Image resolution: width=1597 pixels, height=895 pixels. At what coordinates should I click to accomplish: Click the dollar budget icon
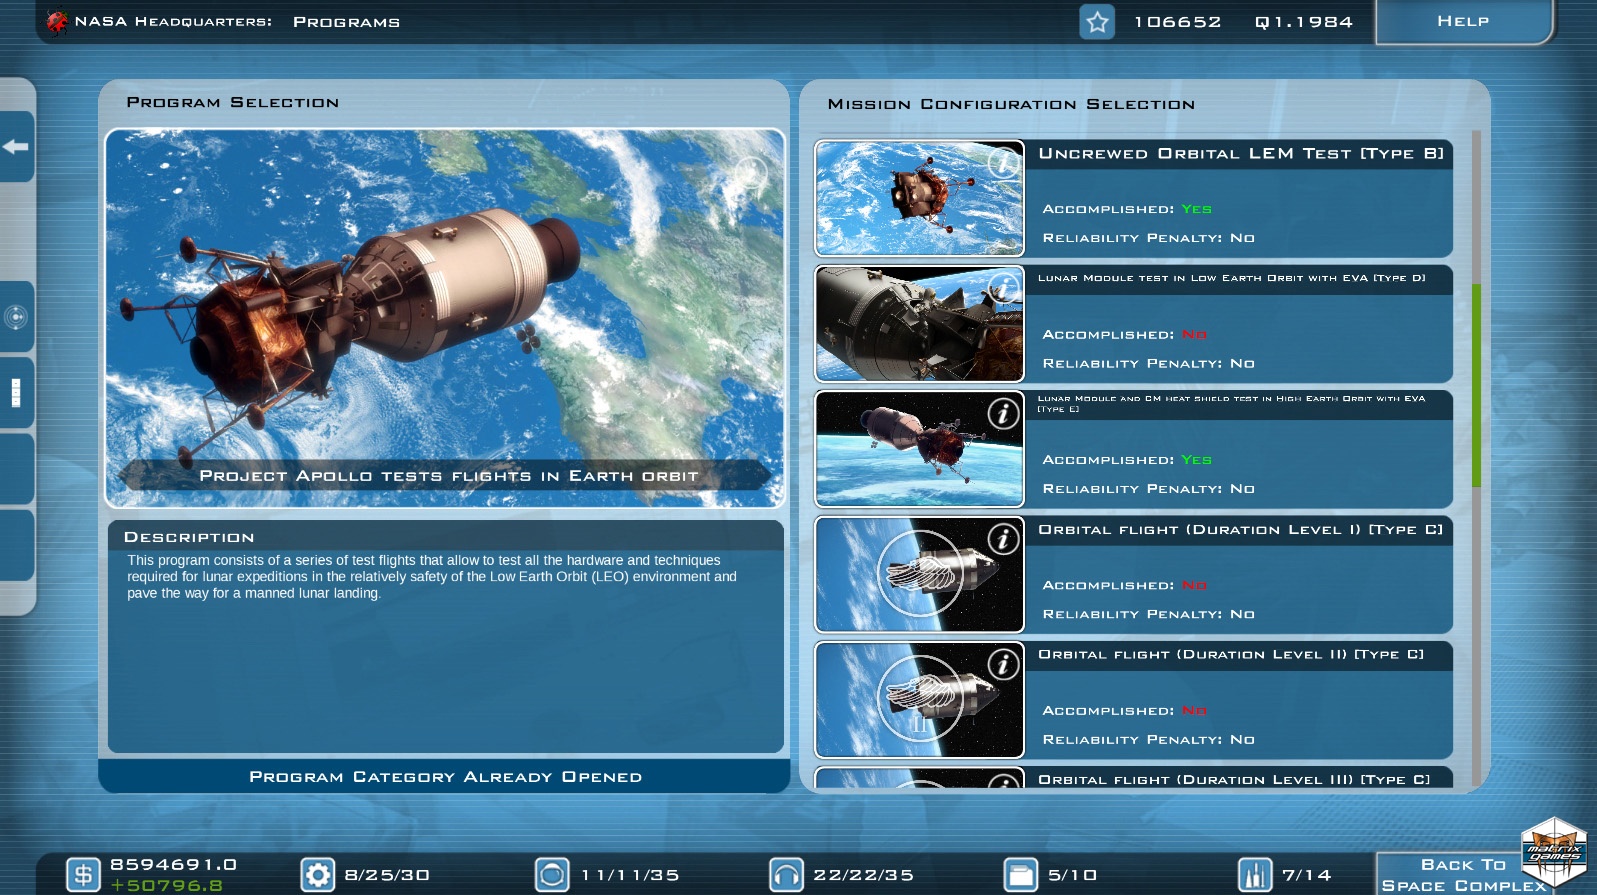(83, 875)
